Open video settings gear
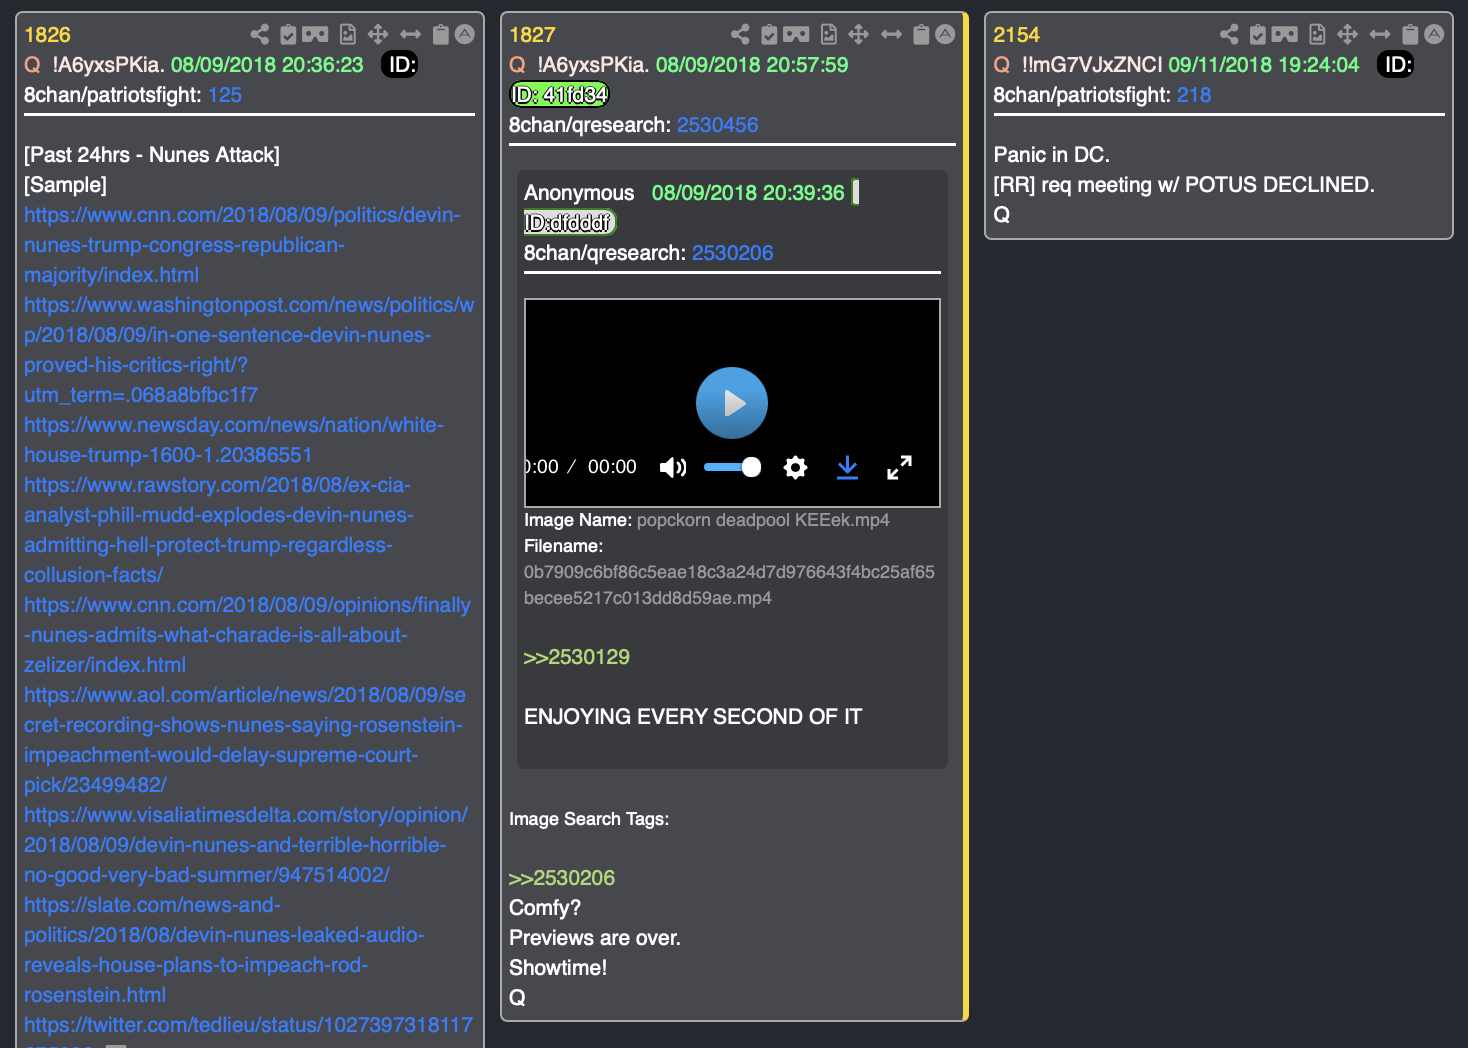The width and height of the screenshot is (1468, 1048). 795,467
